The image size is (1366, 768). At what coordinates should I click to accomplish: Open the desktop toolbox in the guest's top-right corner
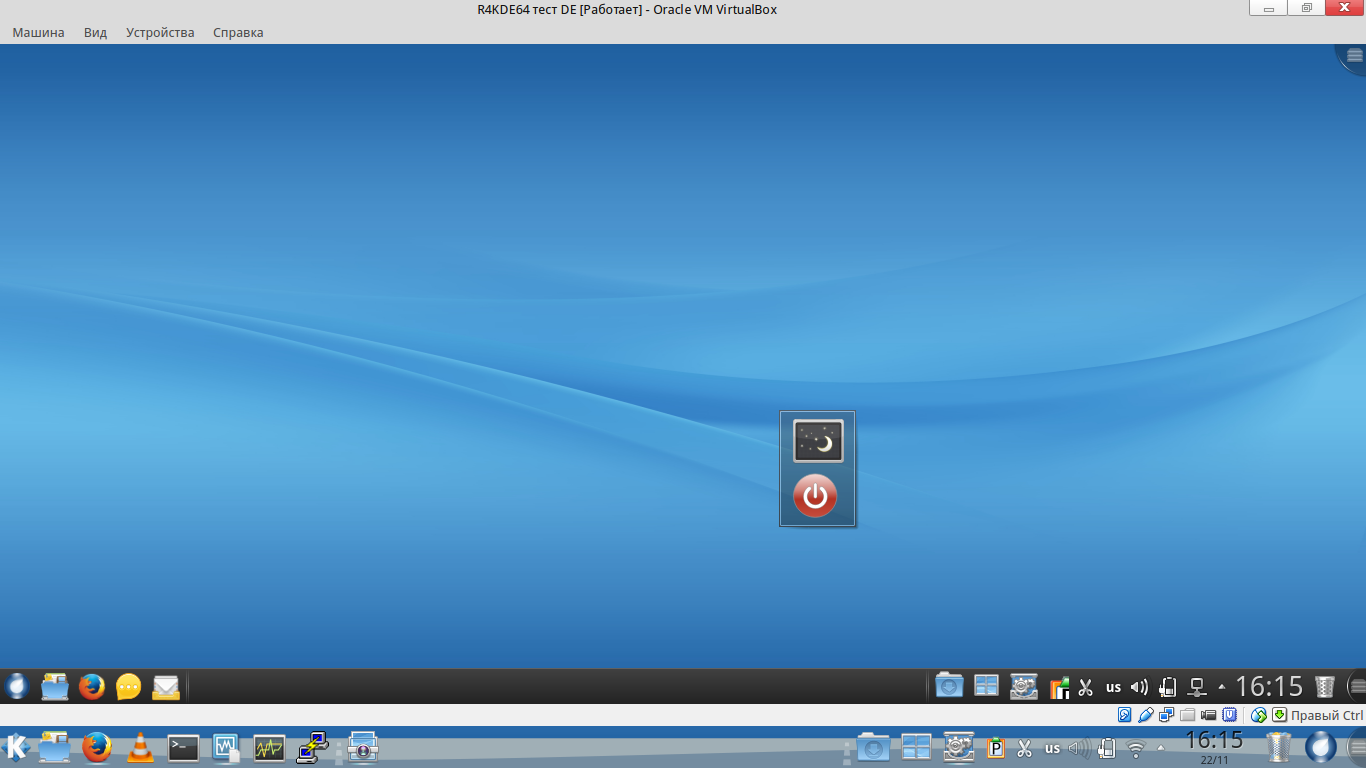tap(1353, 56)
